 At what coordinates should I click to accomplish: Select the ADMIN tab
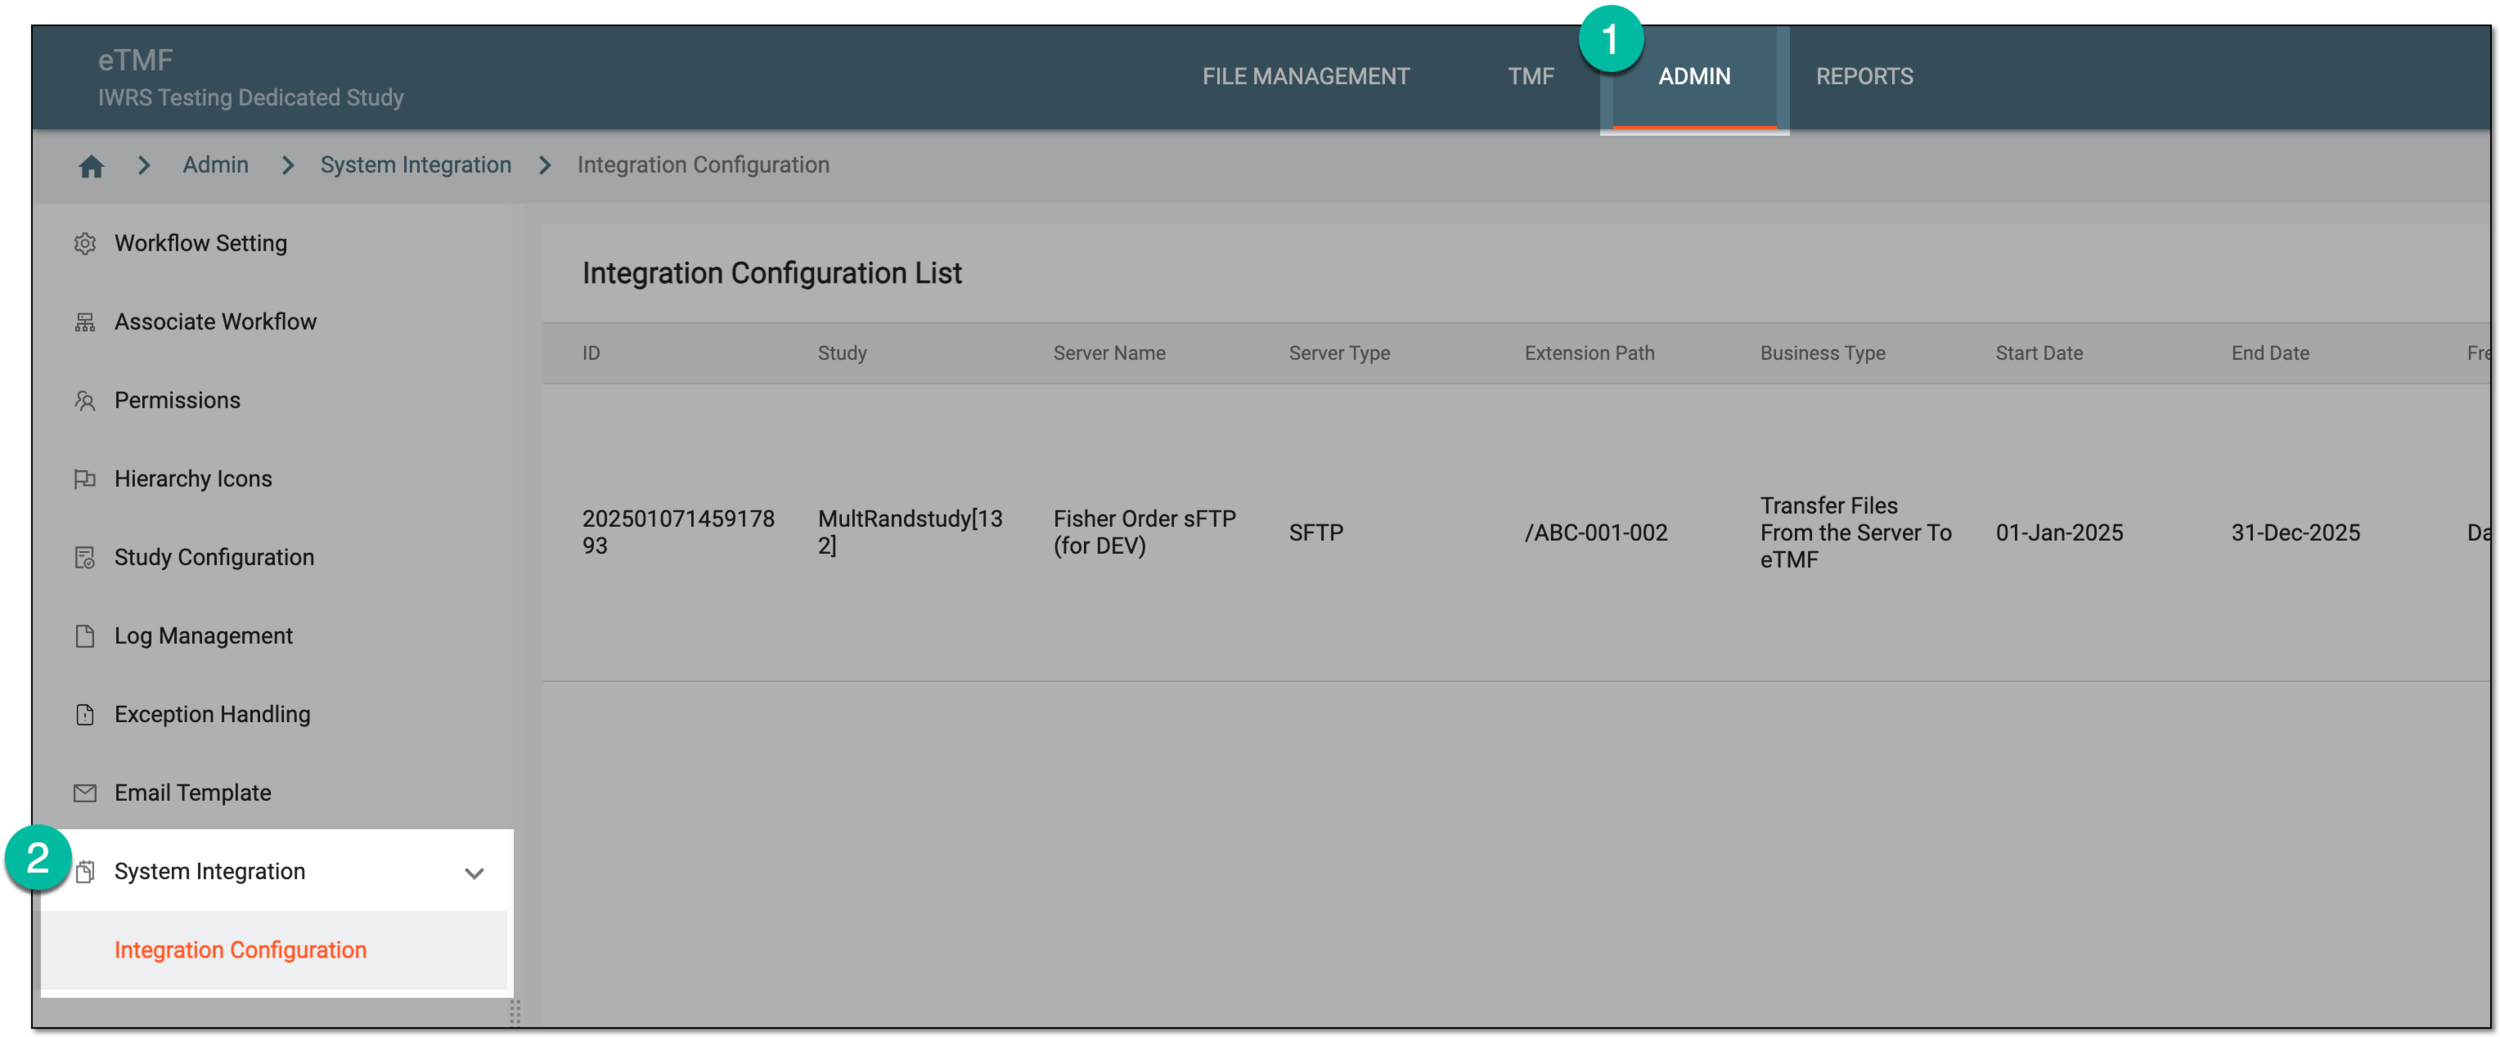[1694, 77]
